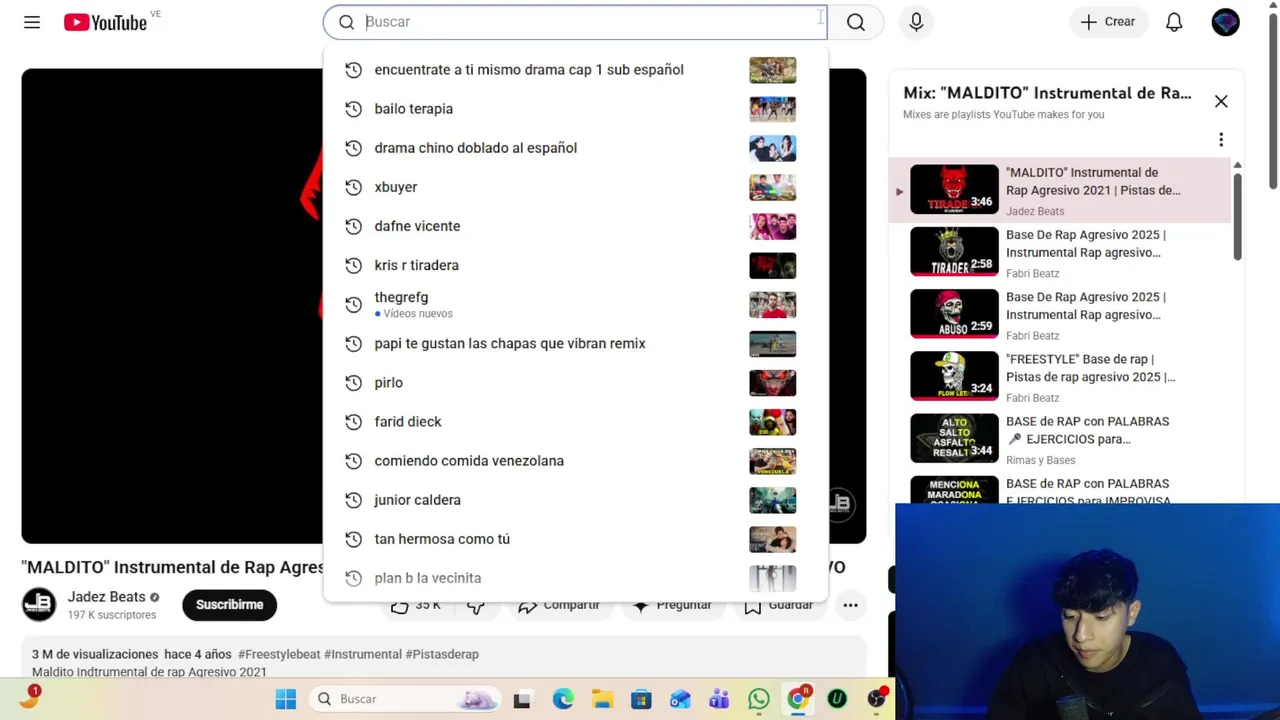Open the video more actions ellipsis
1280x720 pixels.
coord(850,604)
